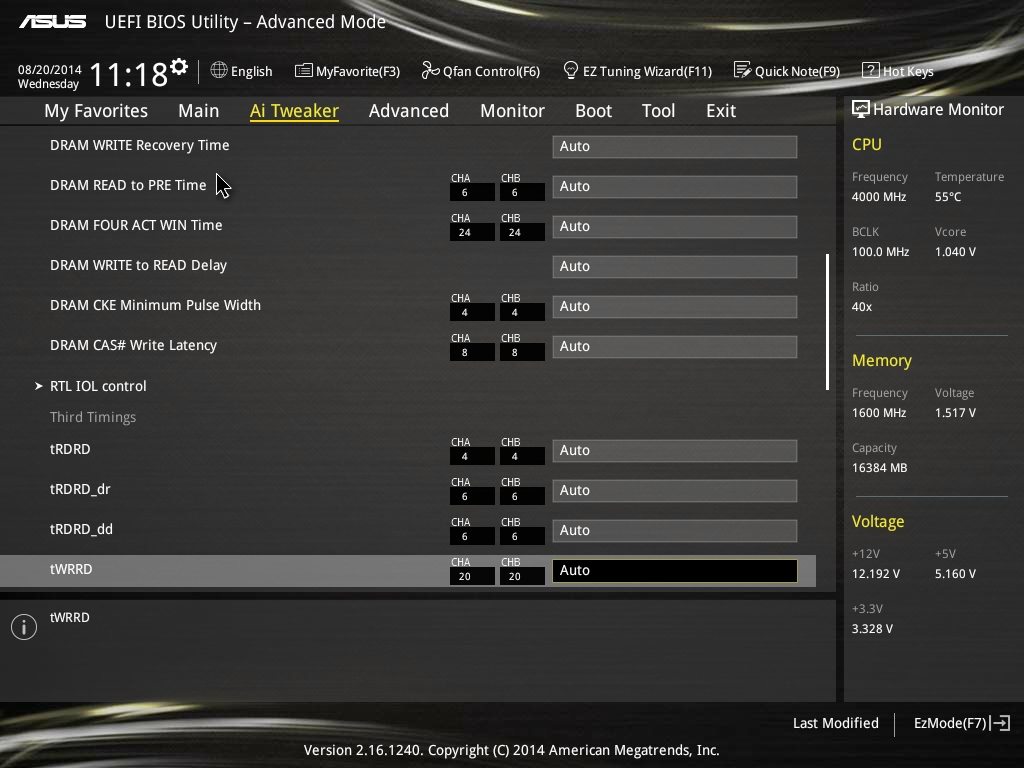Click Quick Note(F9) label
Viewport: 1024px width, 768px height.
coord(797,71)
